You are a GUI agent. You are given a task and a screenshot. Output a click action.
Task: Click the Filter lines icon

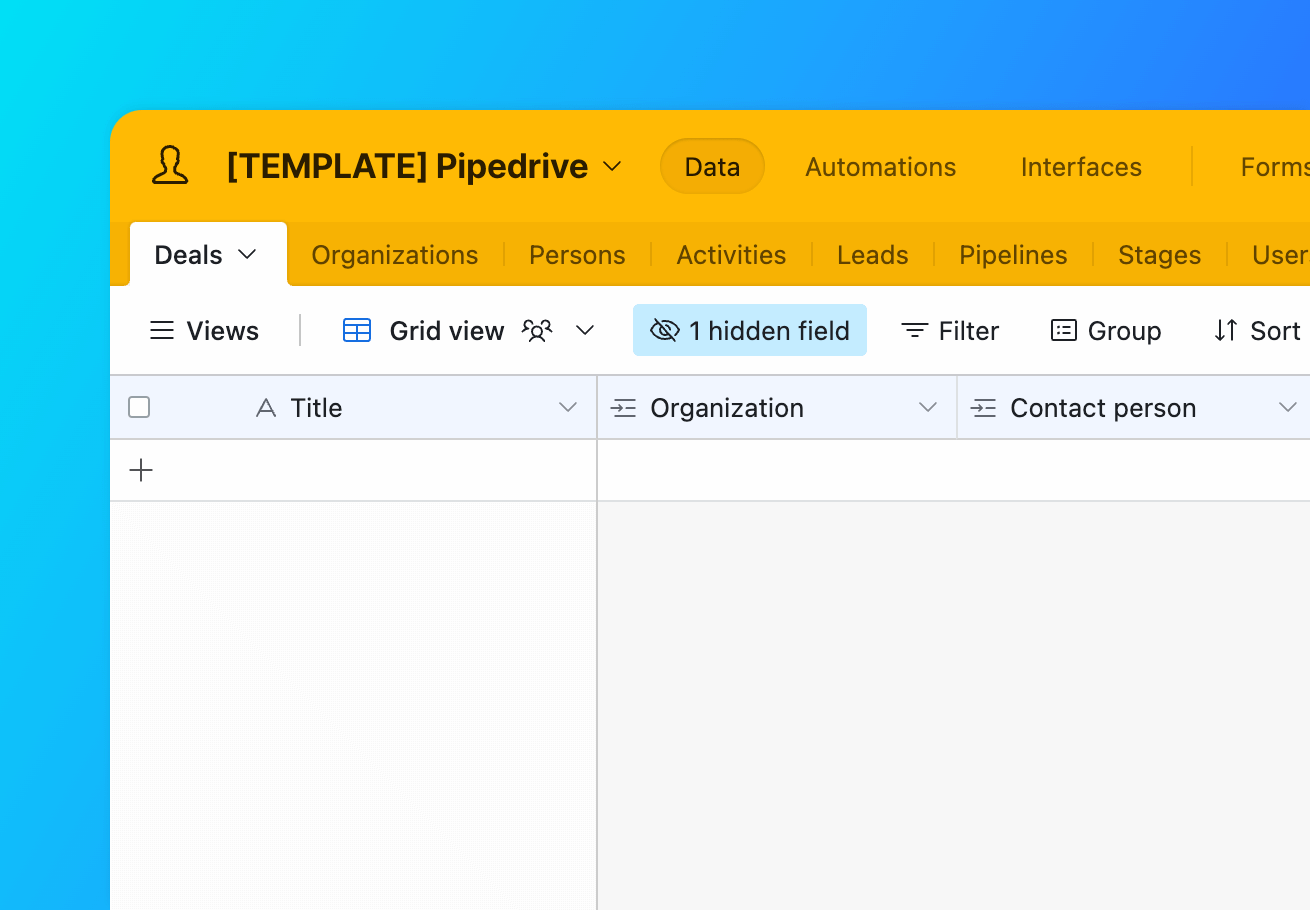click(914, 331)
